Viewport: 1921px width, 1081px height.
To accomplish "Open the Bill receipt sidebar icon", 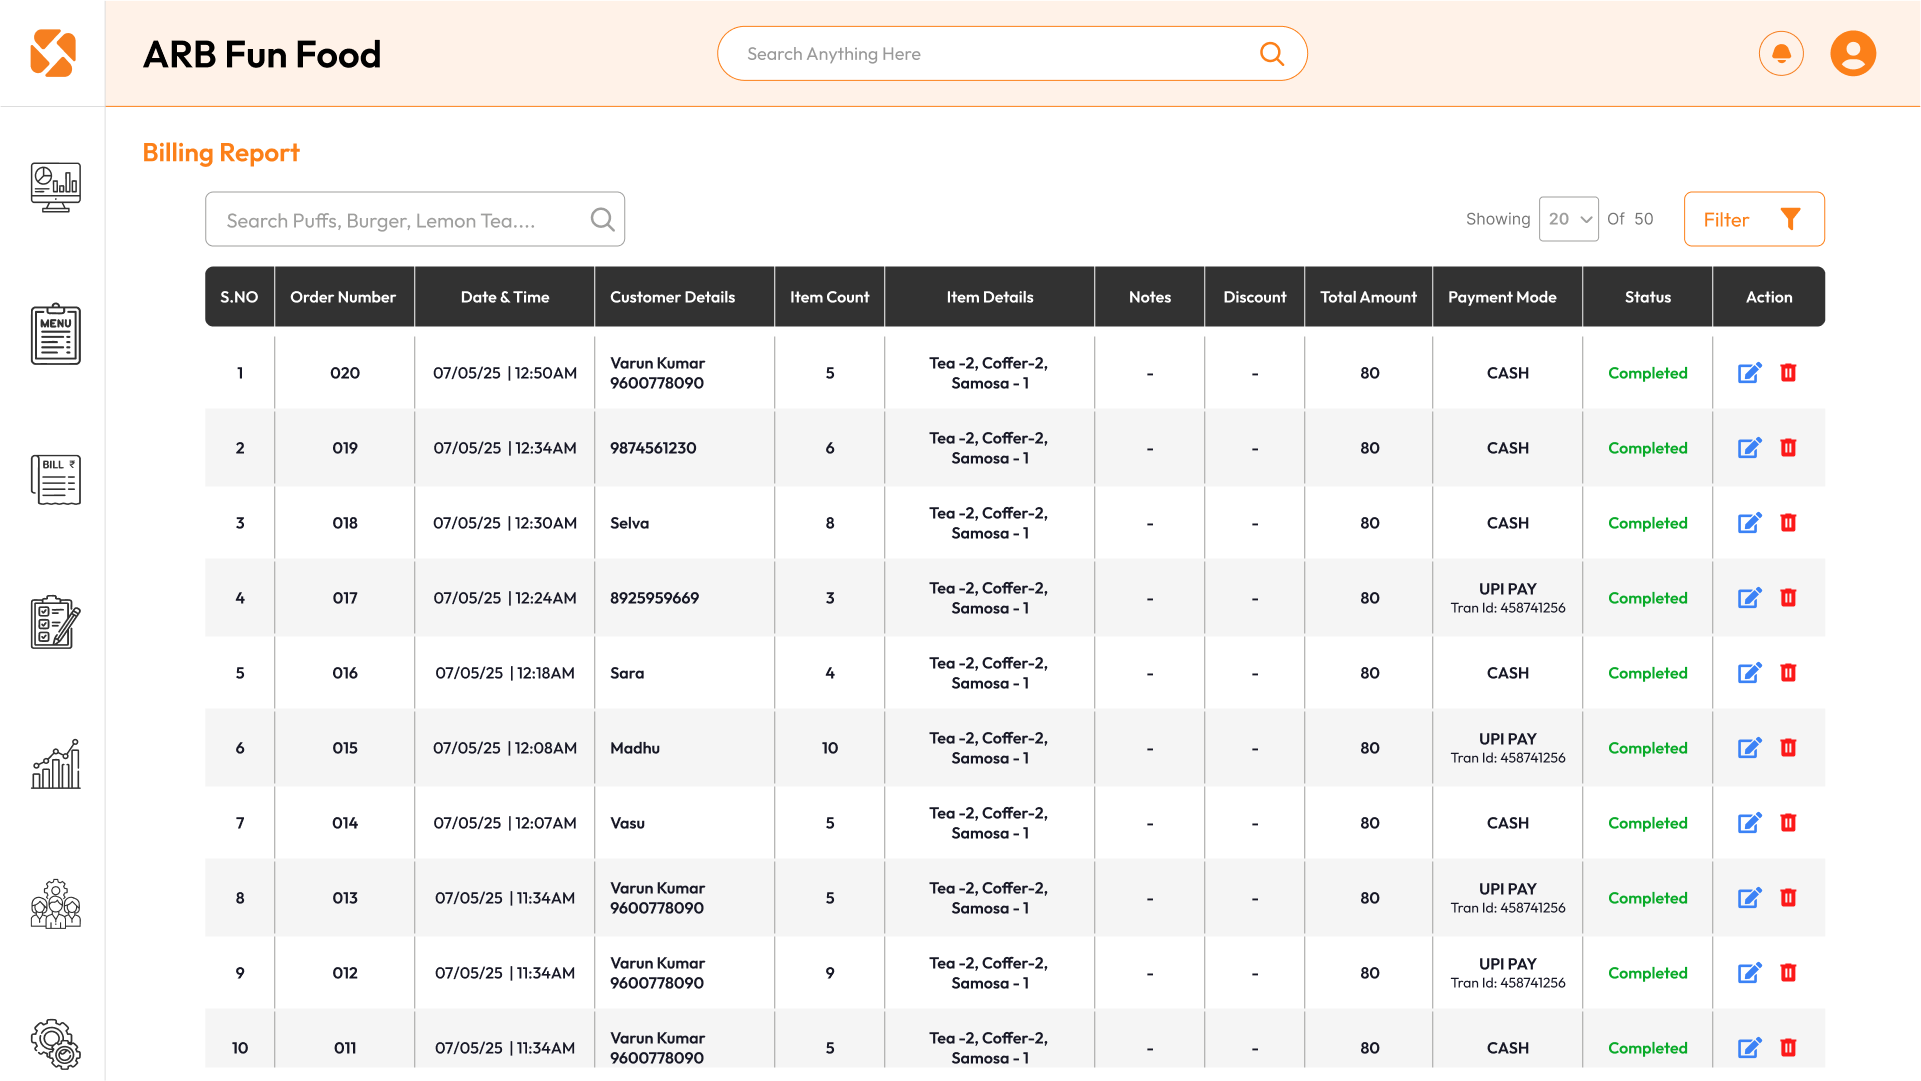I will pyautogui.click(x=56, y=480).
